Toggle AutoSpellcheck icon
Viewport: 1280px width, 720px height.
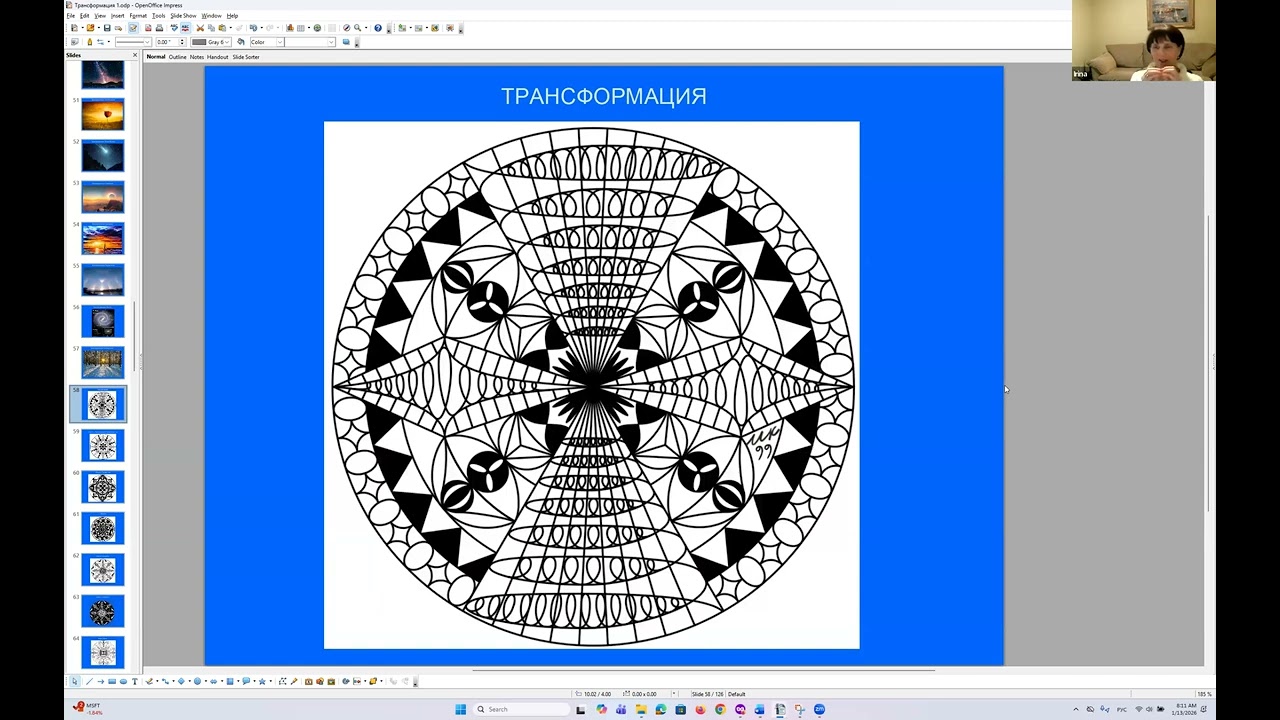point(185,28)
